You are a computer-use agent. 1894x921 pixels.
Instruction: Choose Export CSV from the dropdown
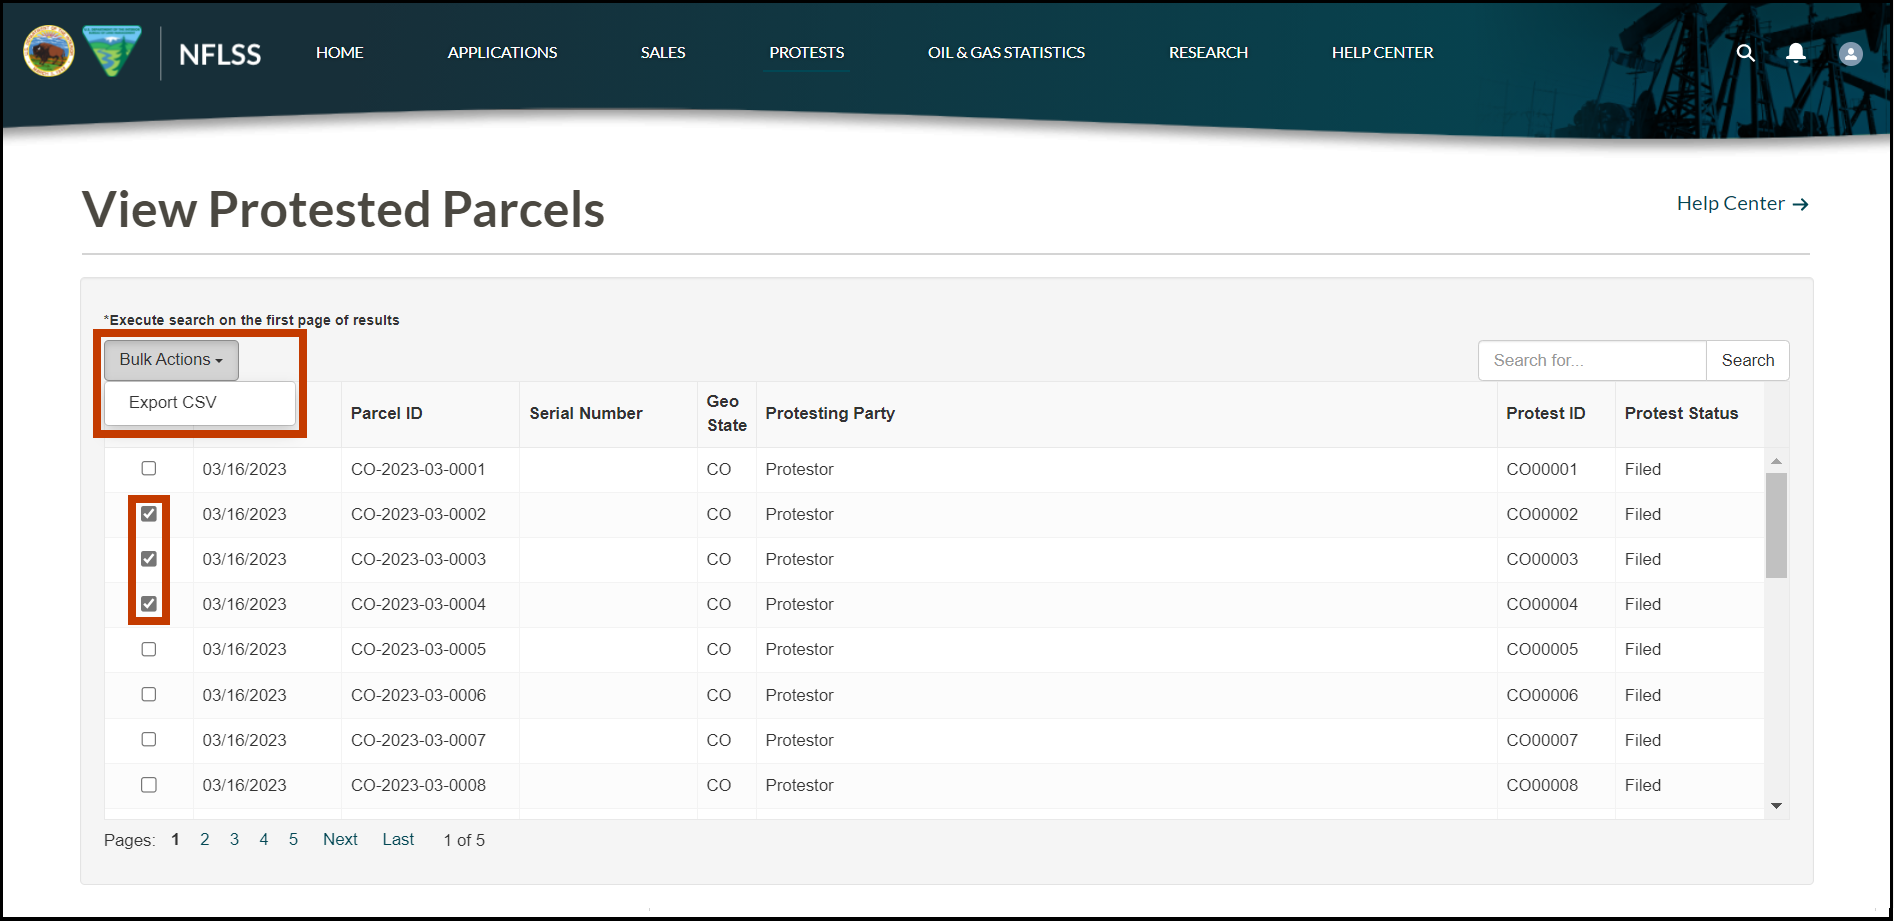click(173, 402)
